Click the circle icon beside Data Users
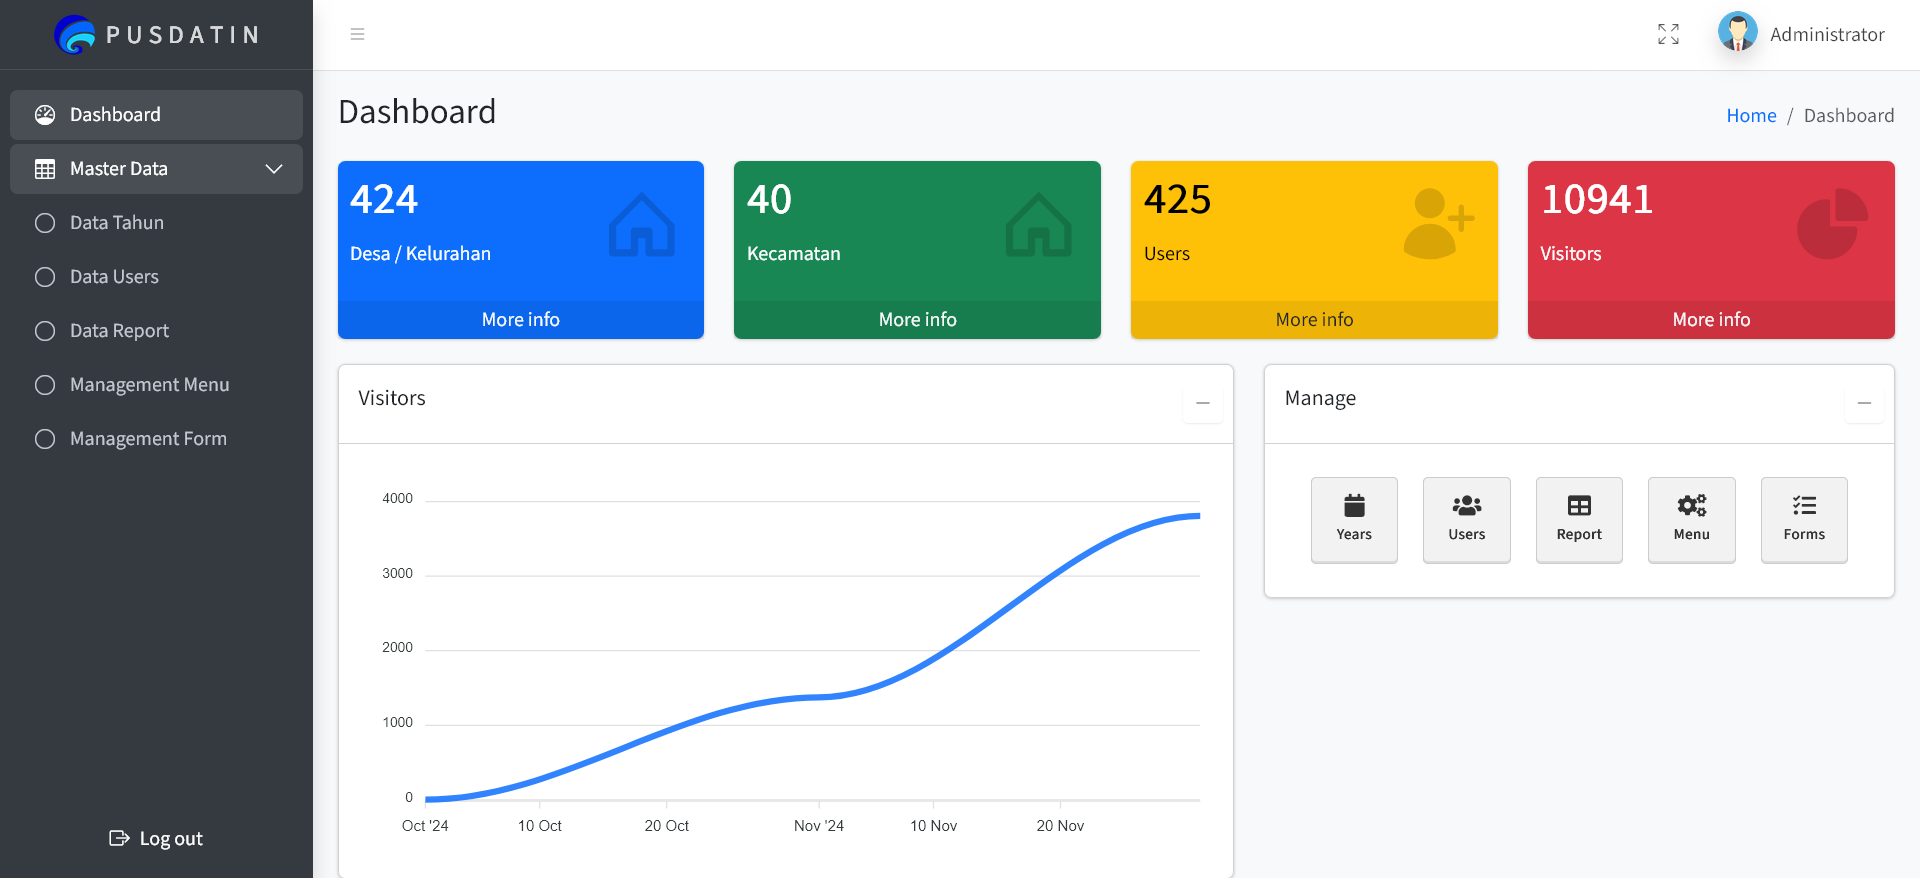The height and width of the screenshot is (878, 1920). click(x=45, y=277)
